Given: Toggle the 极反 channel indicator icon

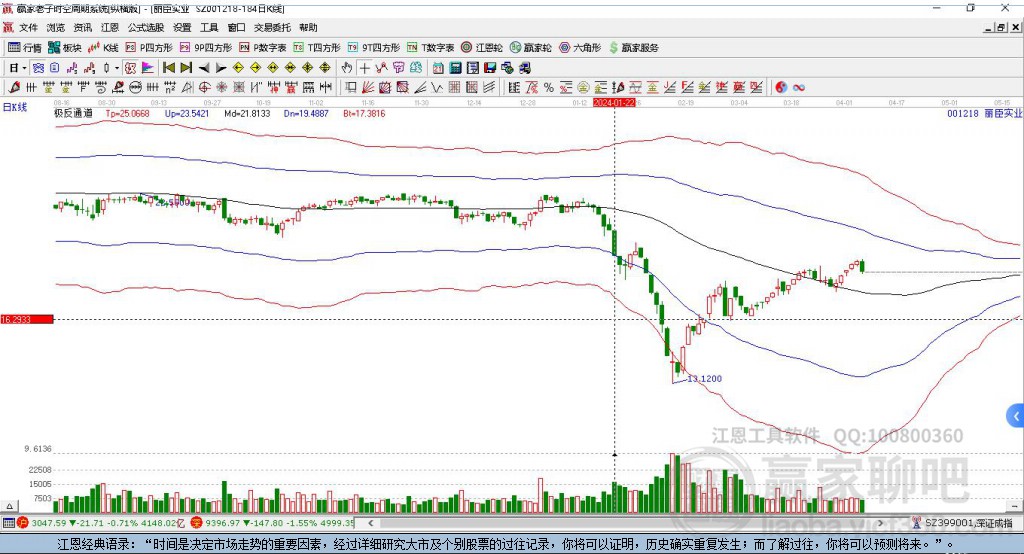Looking at the screenshot, I should pyautogui.click(x=130, y=68).
